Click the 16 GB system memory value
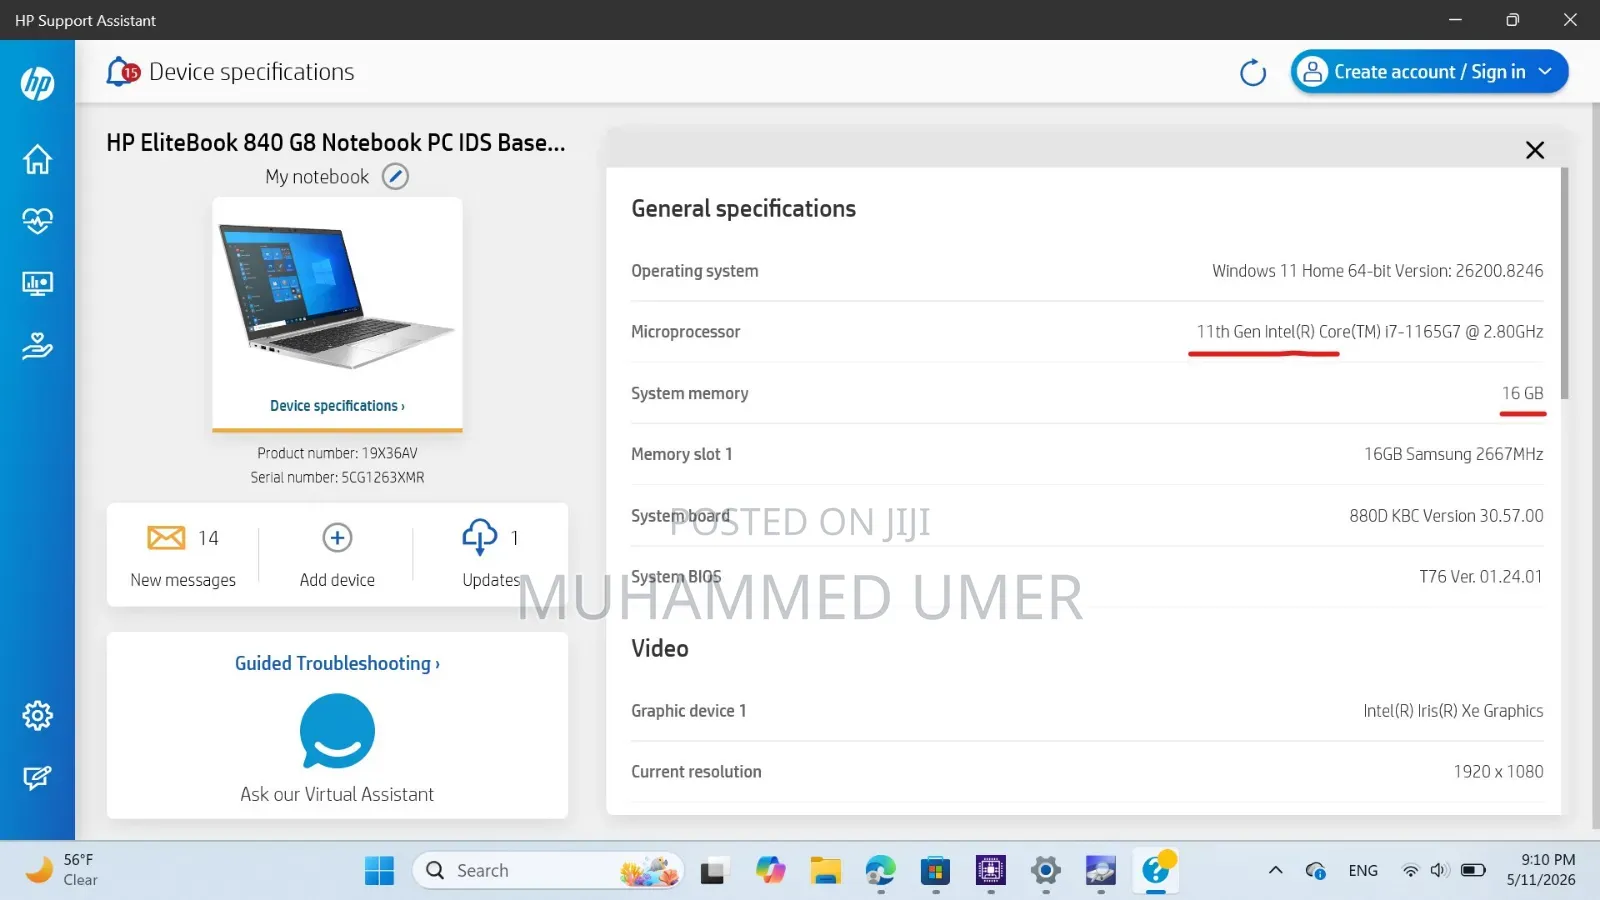The width and height of the screenshot is (1600, 900). pos(1522,393)
